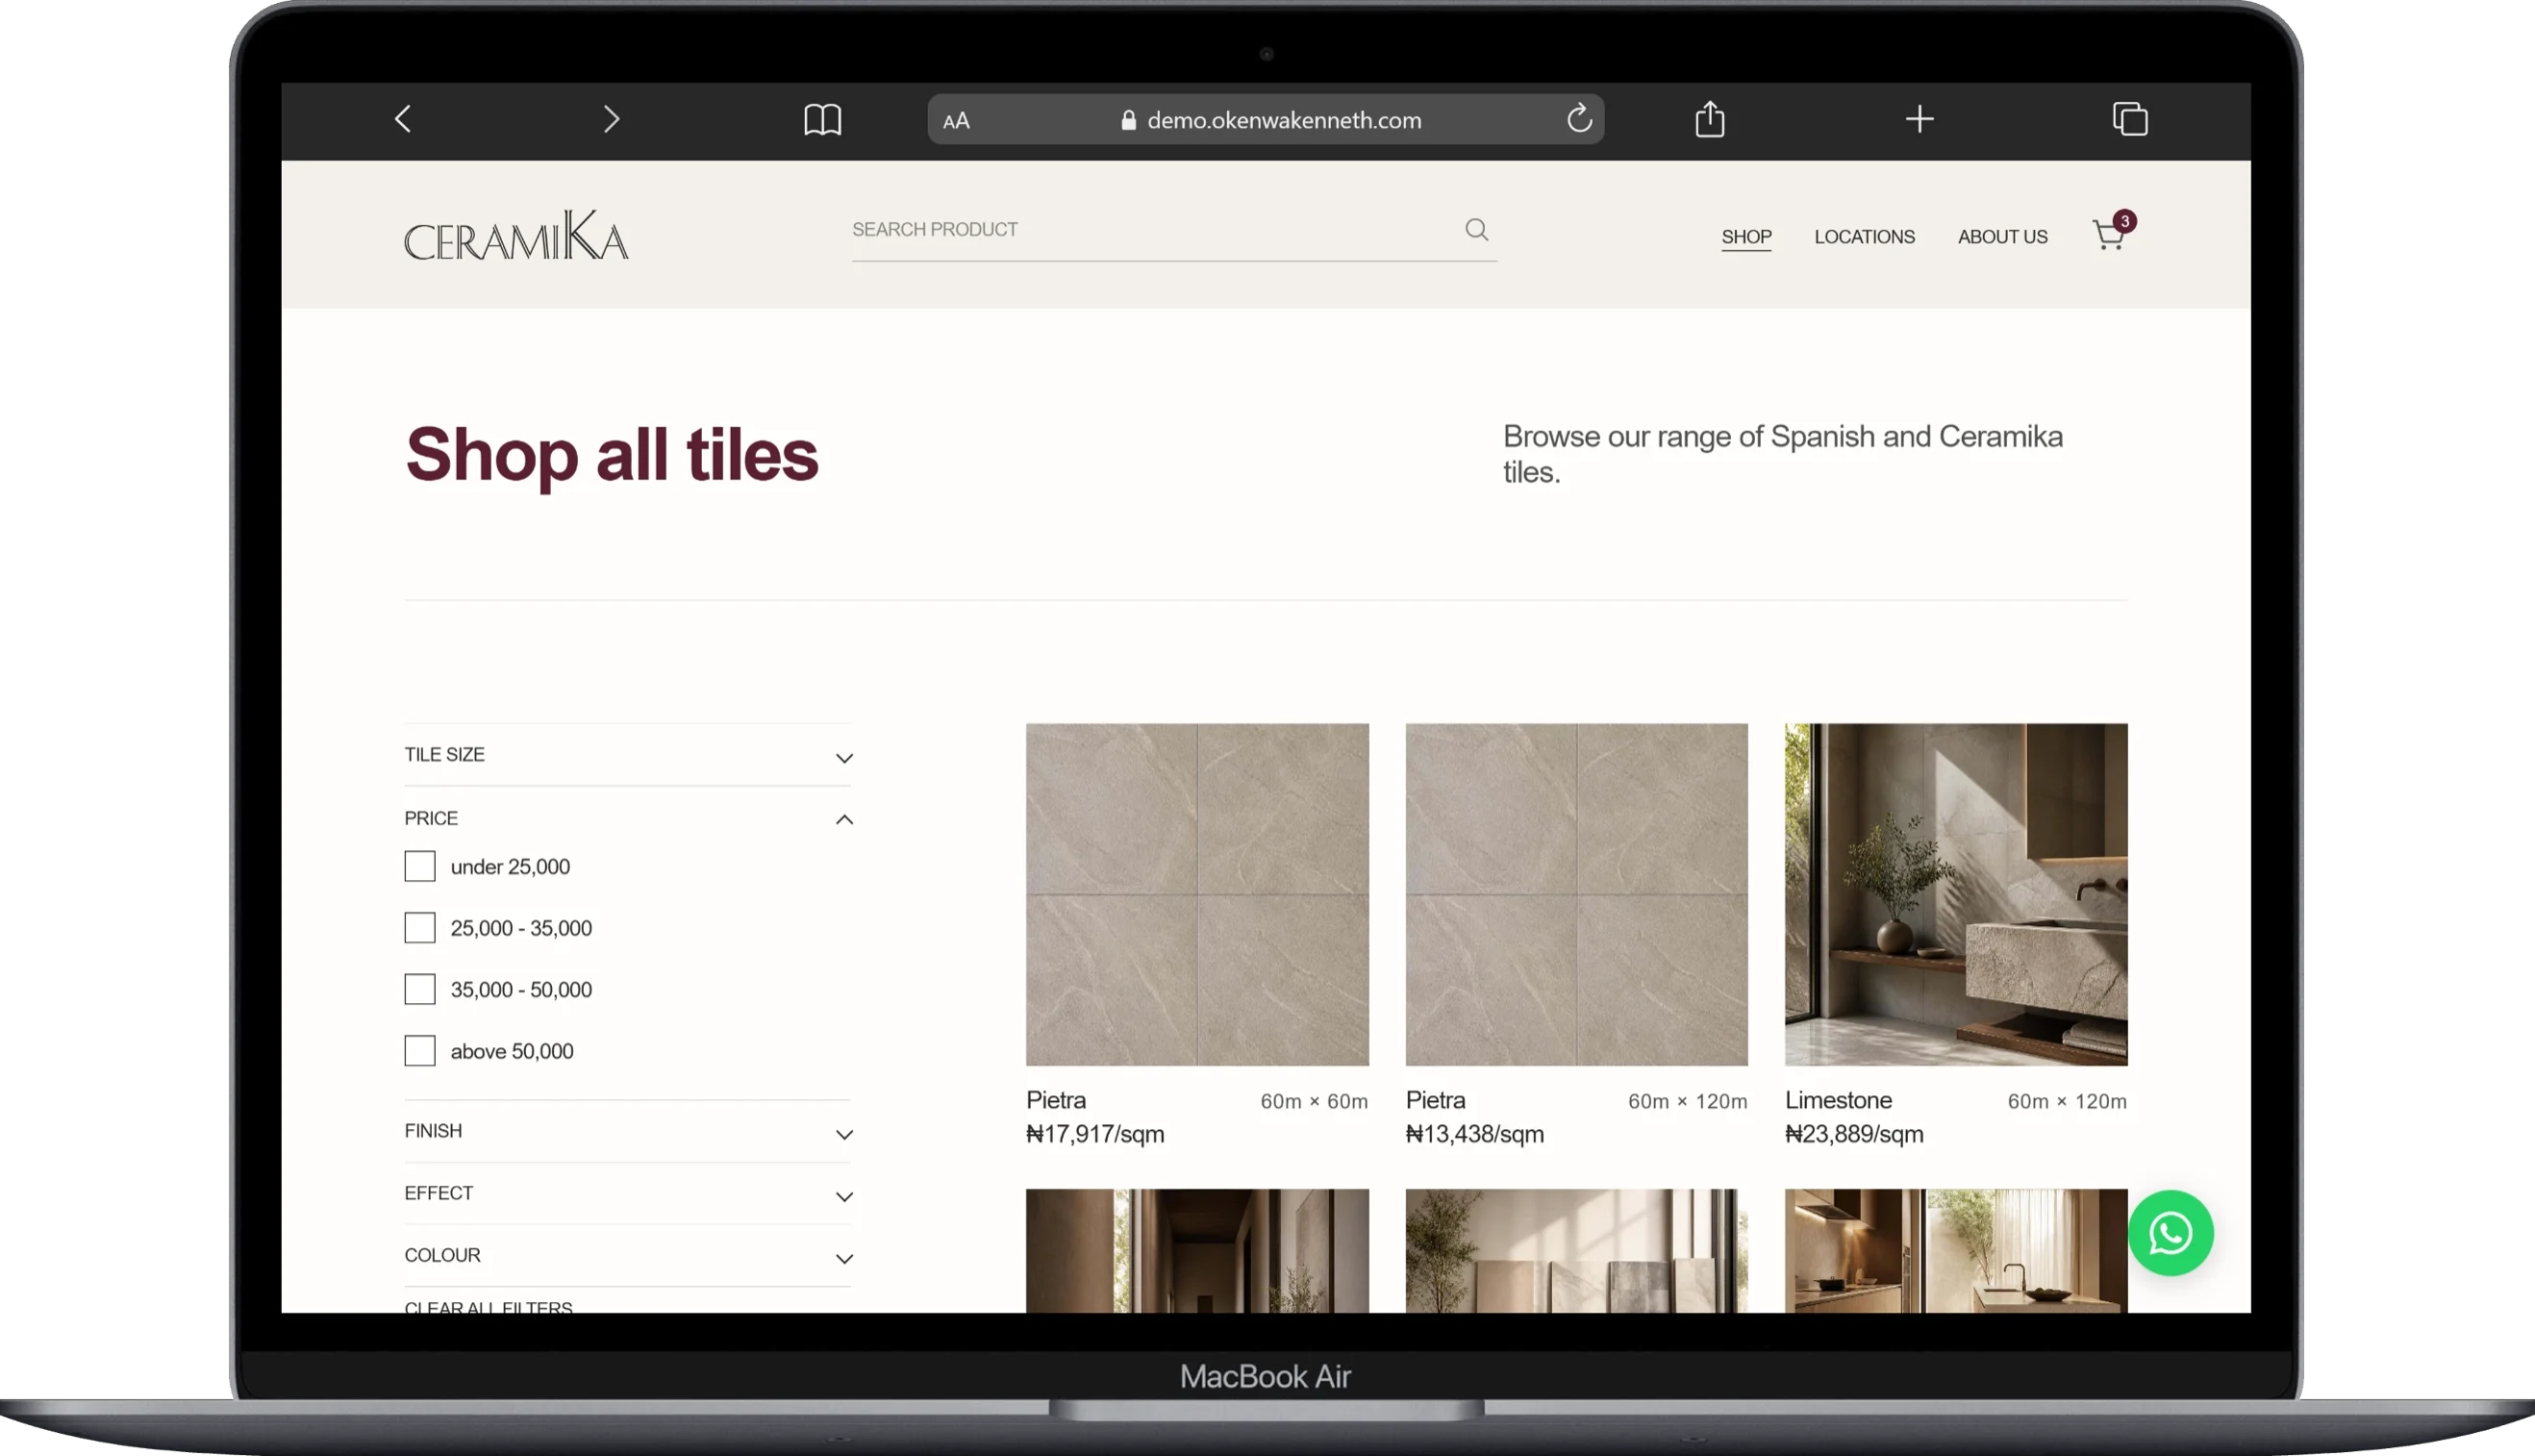Tick the 25,000 - 35,000 checkbox
The height and width of the screenshot is (1456, 2535).
point(419,928)
